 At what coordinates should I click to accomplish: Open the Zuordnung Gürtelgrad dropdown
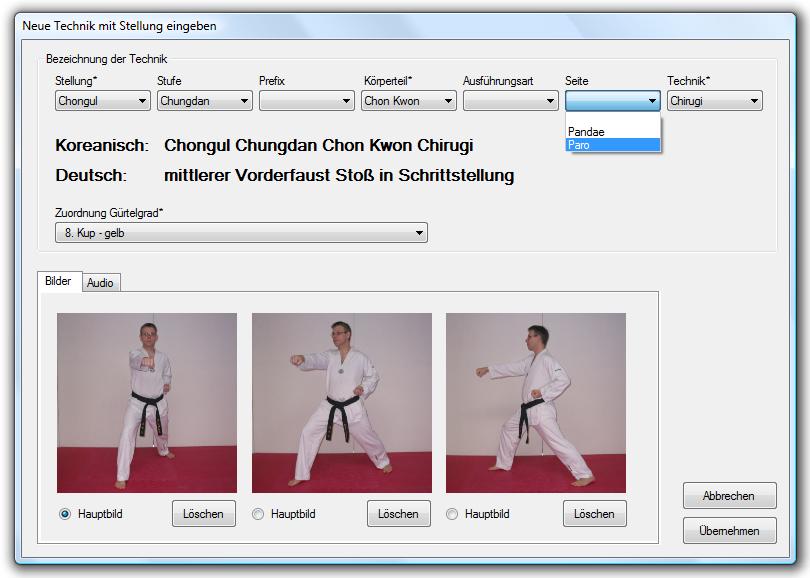241,232
